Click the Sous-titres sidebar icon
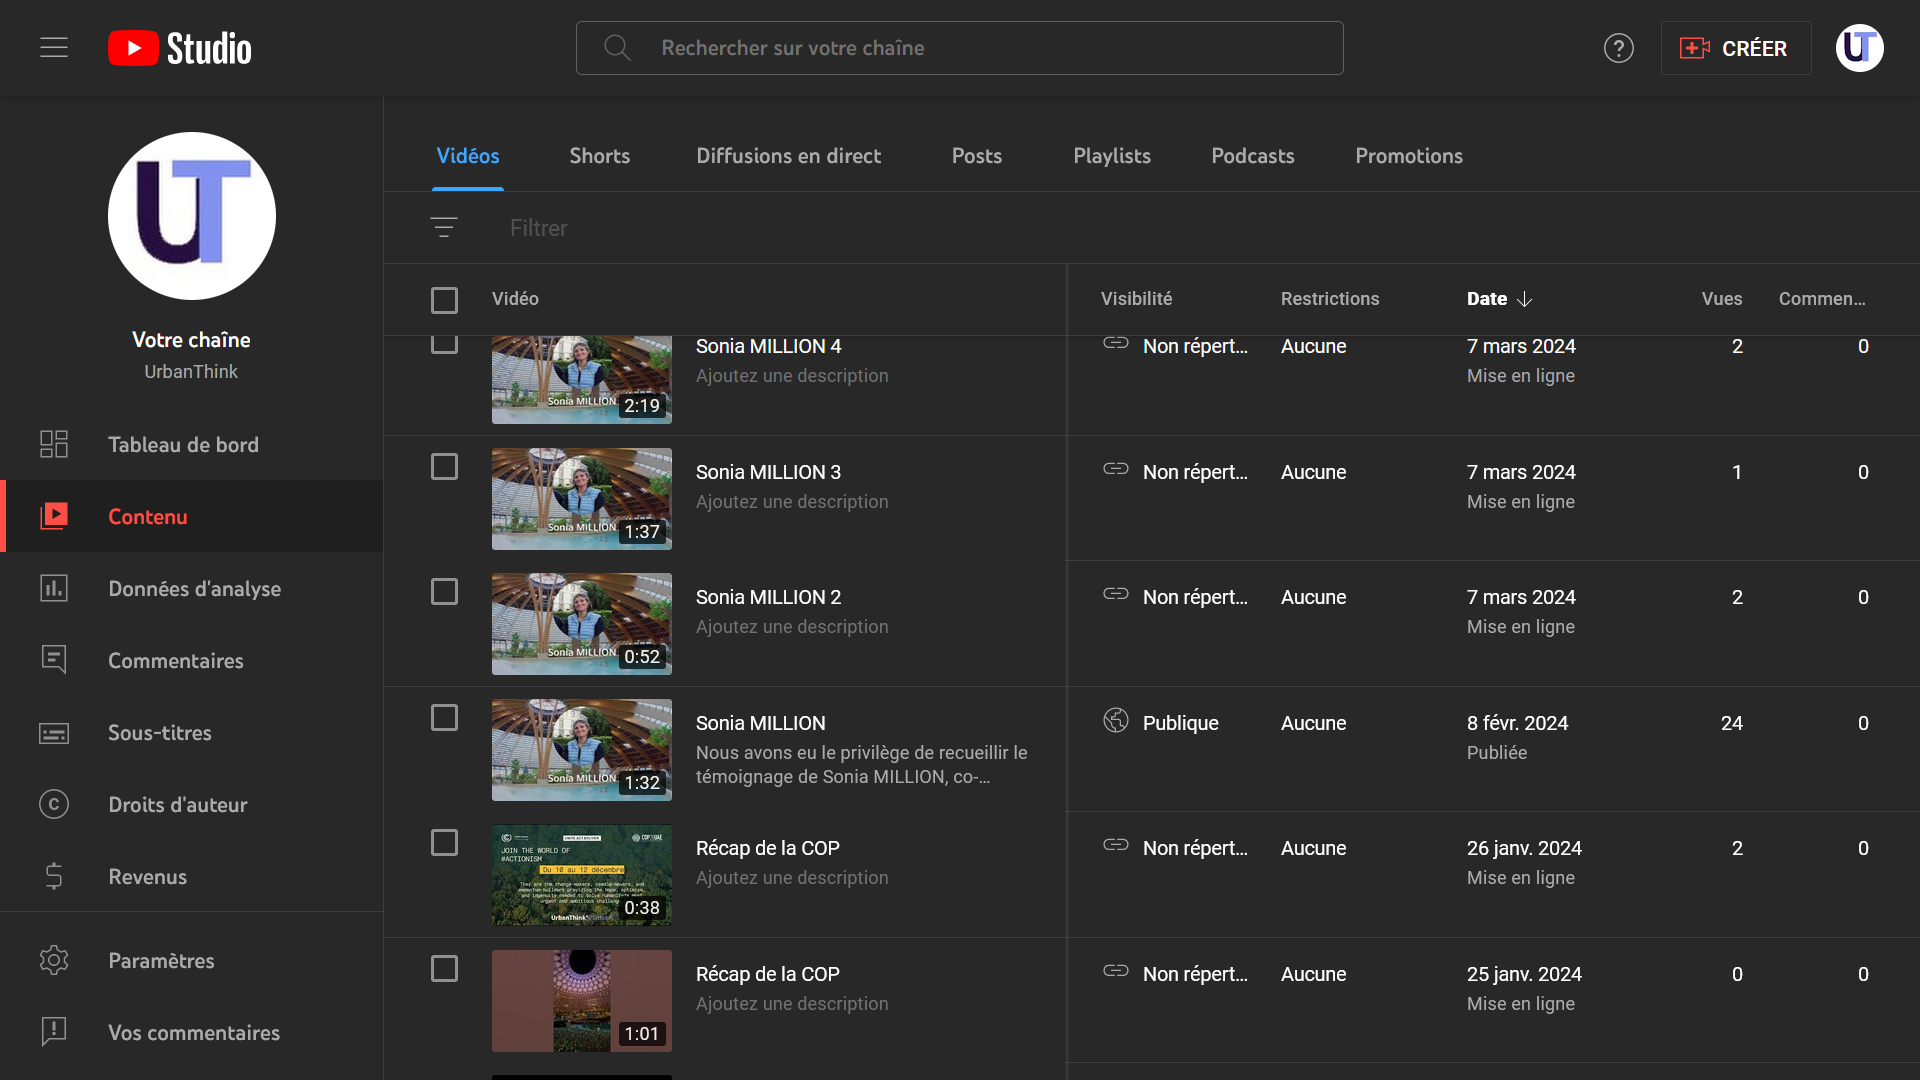Viewport: 1920px width, 1080px height. [x=54, y=733]
